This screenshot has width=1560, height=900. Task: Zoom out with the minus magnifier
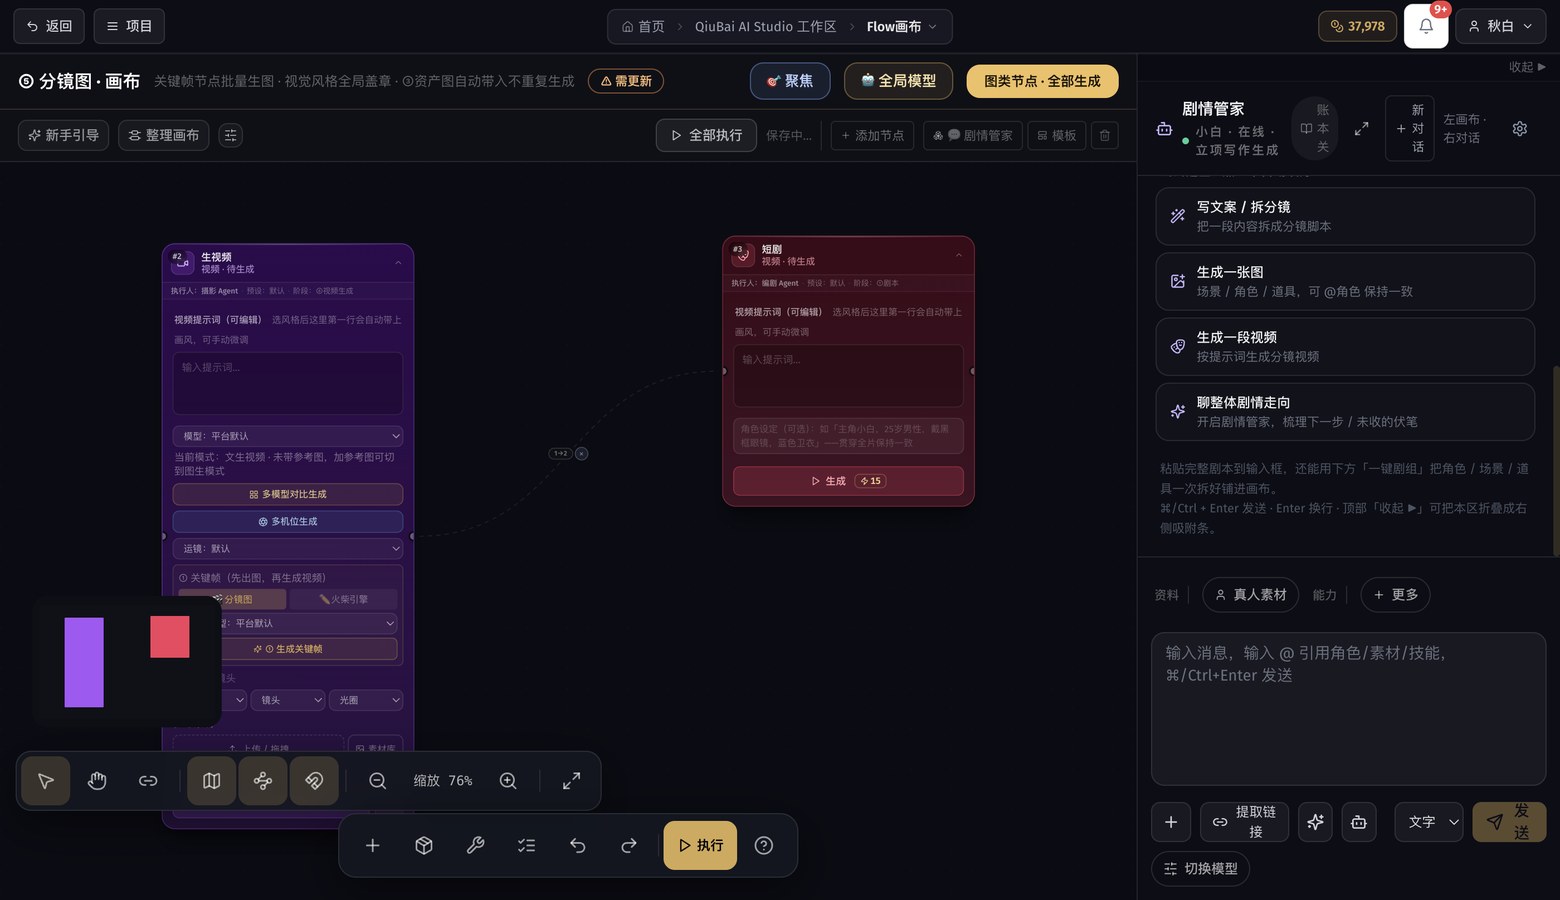pyautogui.click(x=377, y=781)
